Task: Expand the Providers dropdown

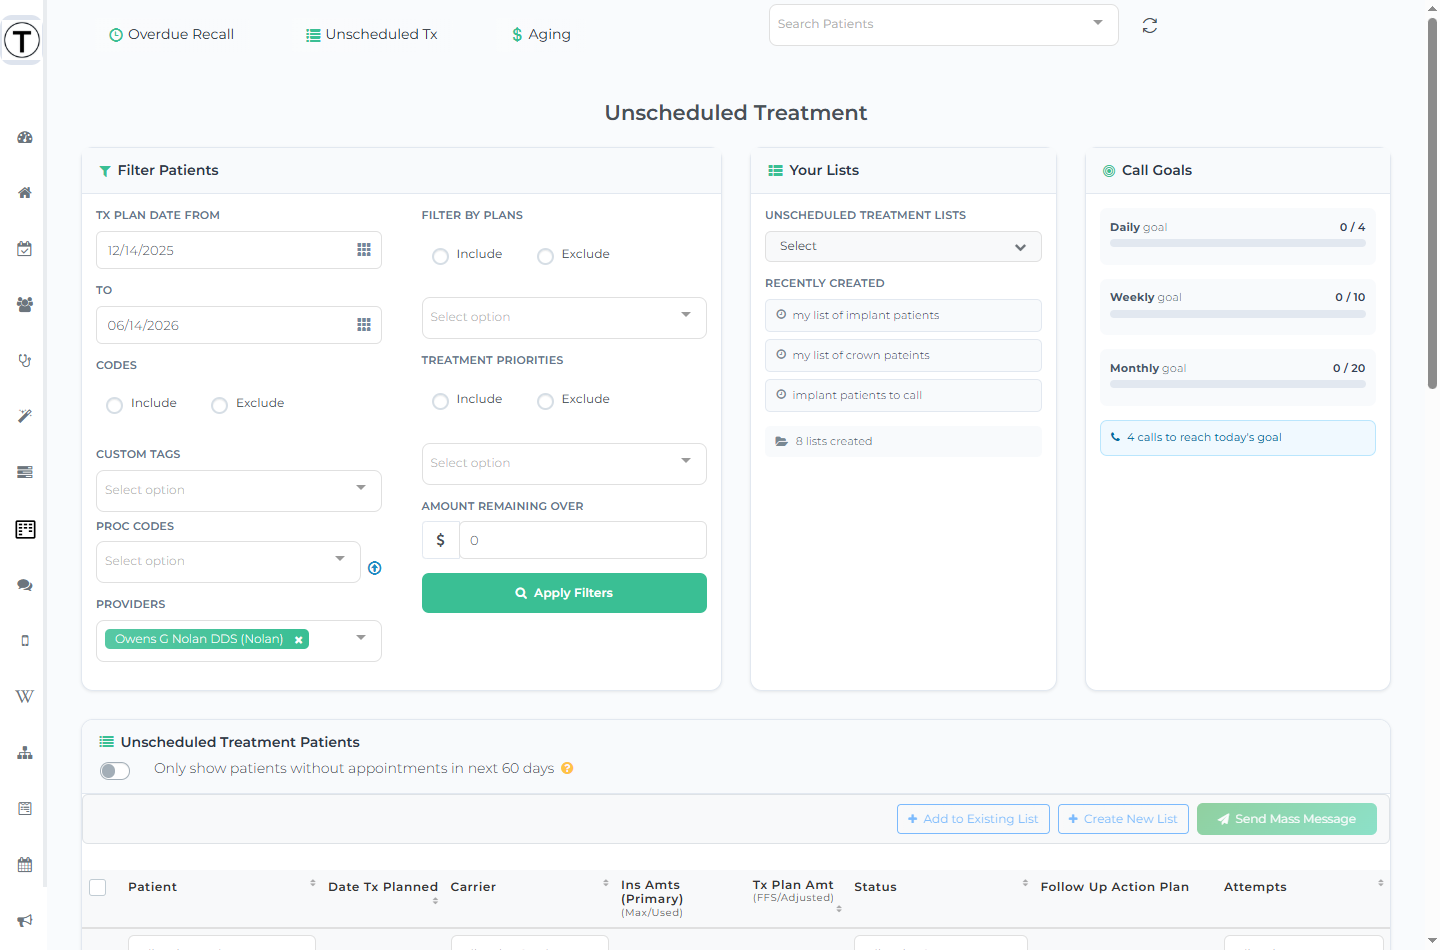Action: 361,638
